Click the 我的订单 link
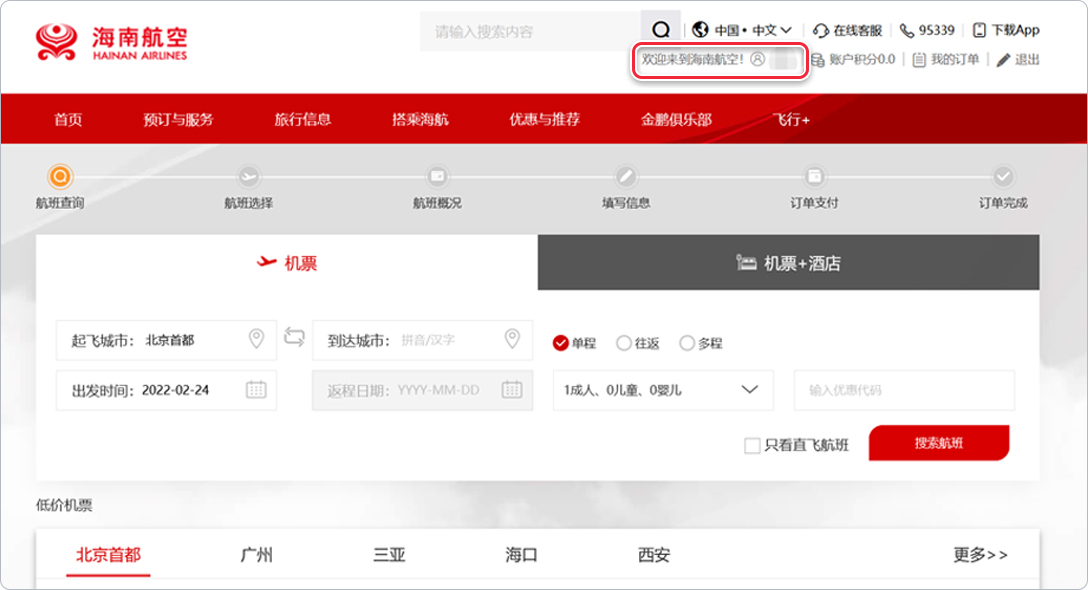Screen dimensions: 1088x590 click(x=946, y=59)
